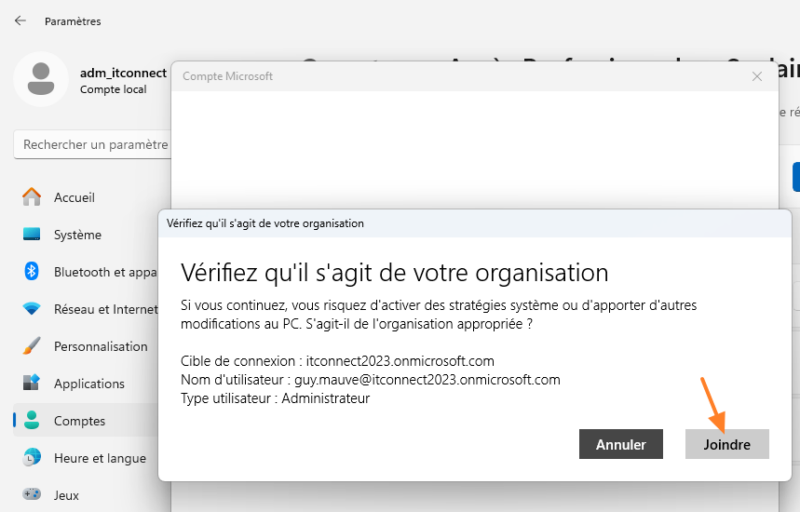Select the Réseau et Internet wifi icon

click(x=32, y=309)
